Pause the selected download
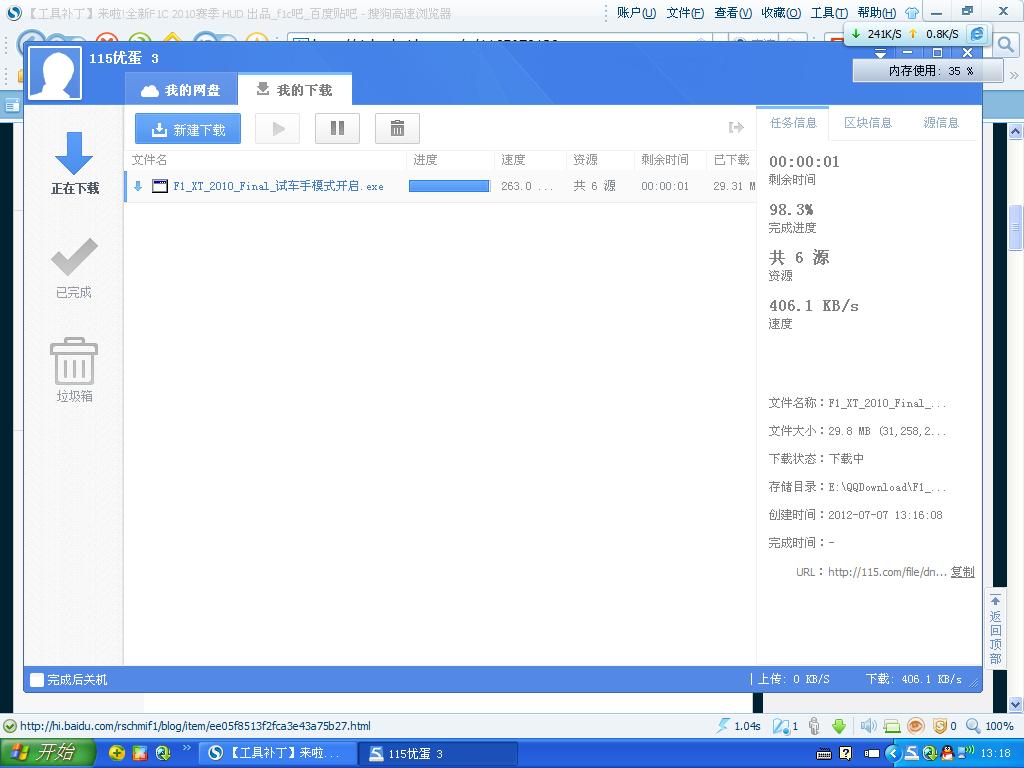The image size is (1024, 768). click(337, 129)
